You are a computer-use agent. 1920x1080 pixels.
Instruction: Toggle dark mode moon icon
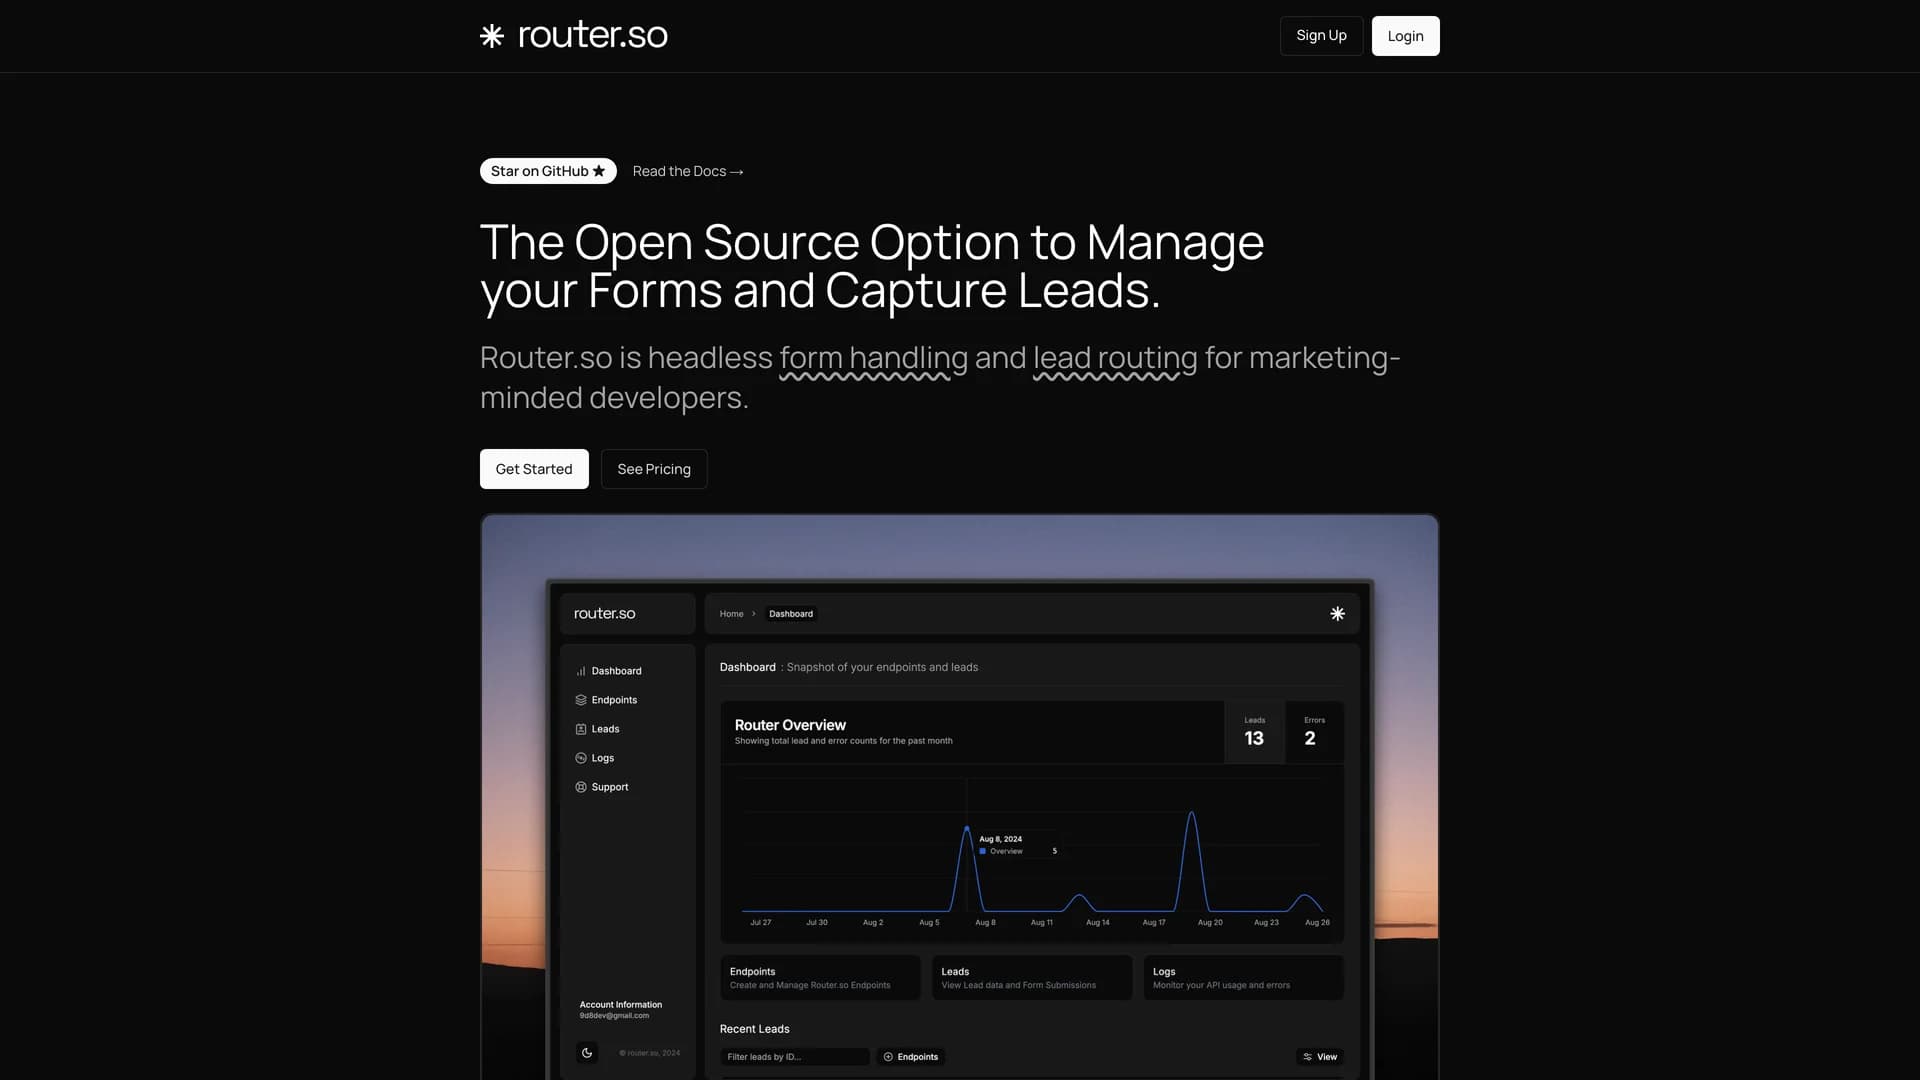point(587,1052)
